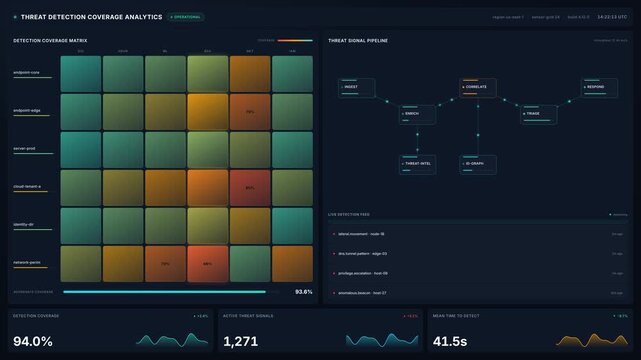The image size is (641, 360).
Task: Click the 68% cell in network-perim row
Action: pos(208,264)
